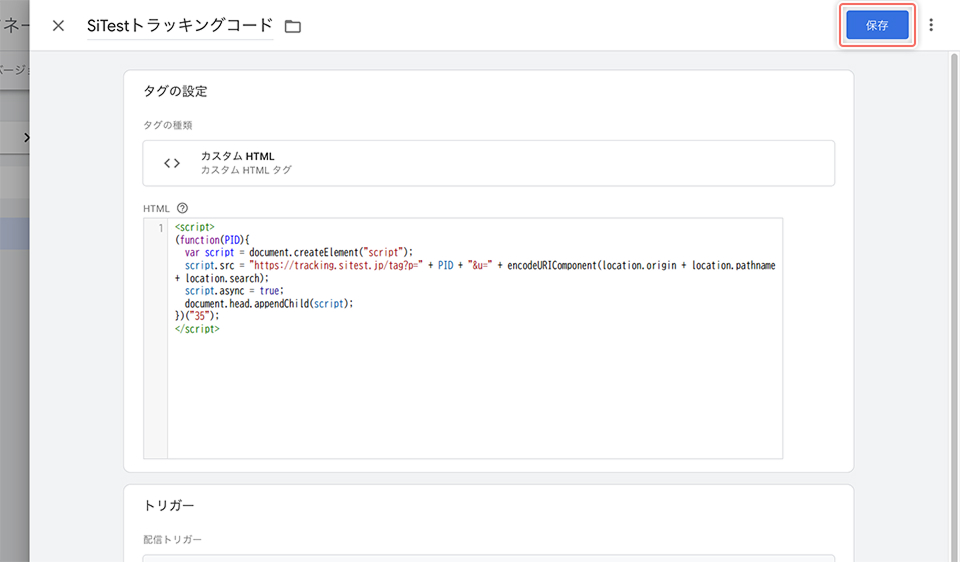Click the tracking.sitest.jp URL string in code
This screenshot has width=960, height=562.
(x=336, y=266)
